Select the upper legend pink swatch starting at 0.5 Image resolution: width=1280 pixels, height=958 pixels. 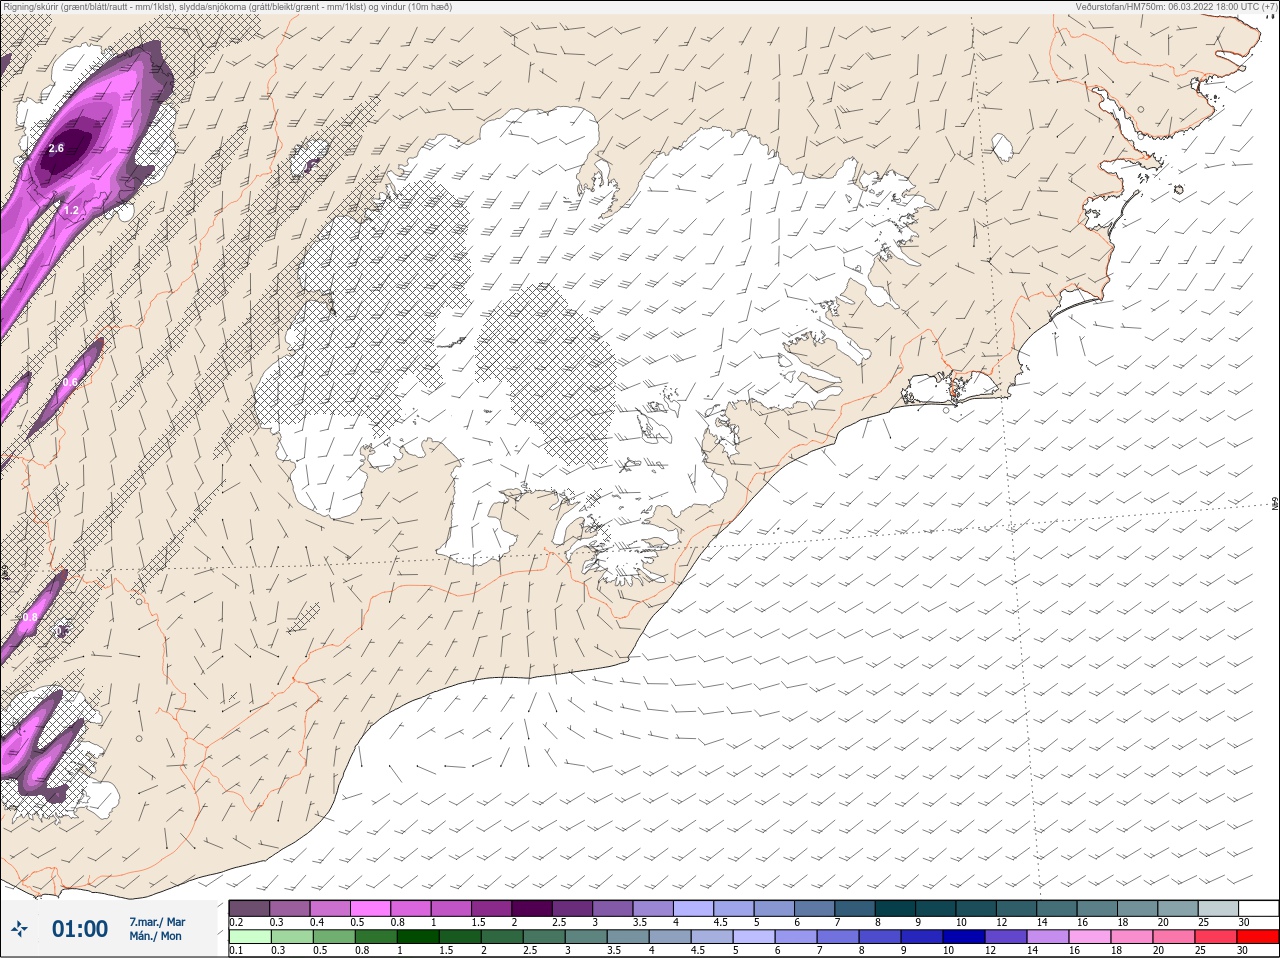[369, 908]
